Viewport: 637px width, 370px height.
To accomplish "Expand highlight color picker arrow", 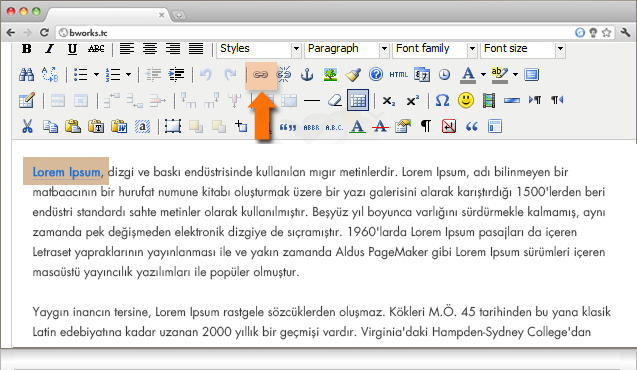I will click(x=515, y=75).
